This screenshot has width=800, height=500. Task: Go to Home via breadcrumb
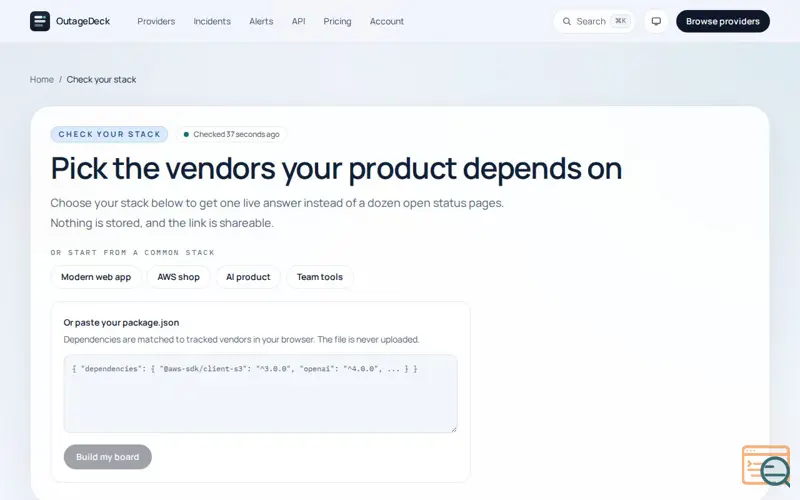[41, 80]
